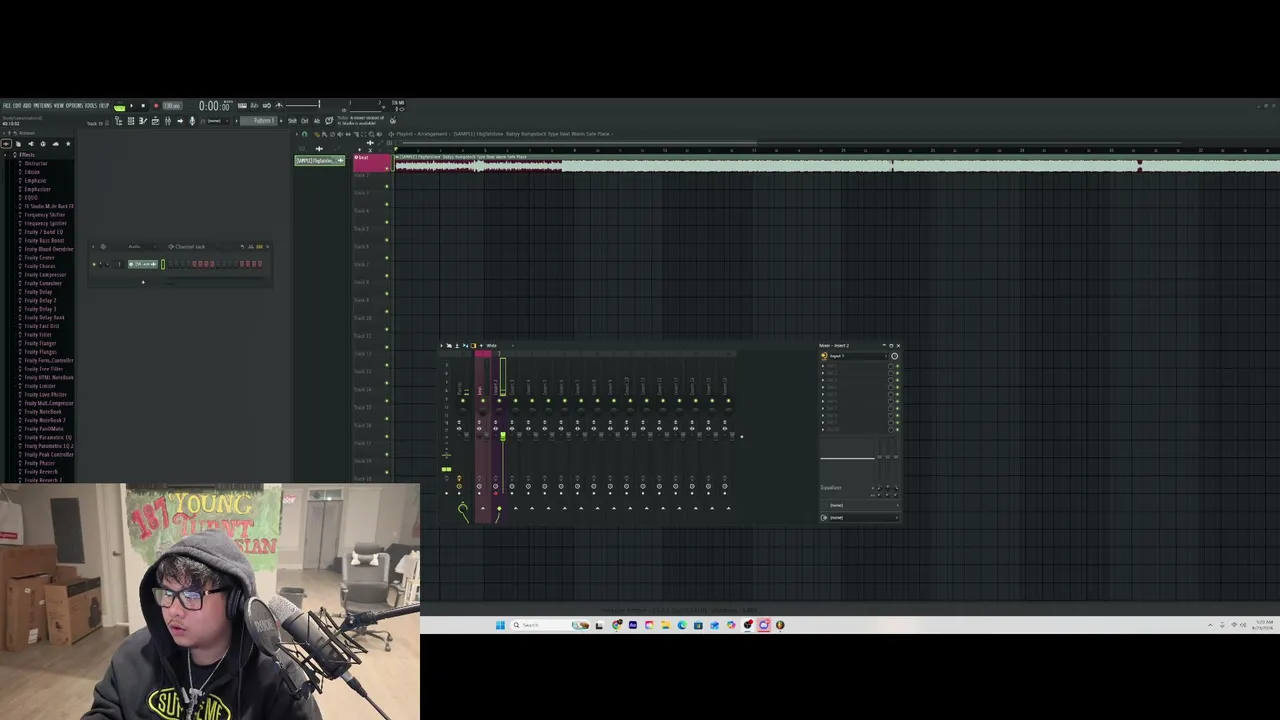Image resolution: width=1280 pixels, height=720 pixels.
Task: Add a new channel with plus button
Action: pyautogui.click(x=143, y=282)
